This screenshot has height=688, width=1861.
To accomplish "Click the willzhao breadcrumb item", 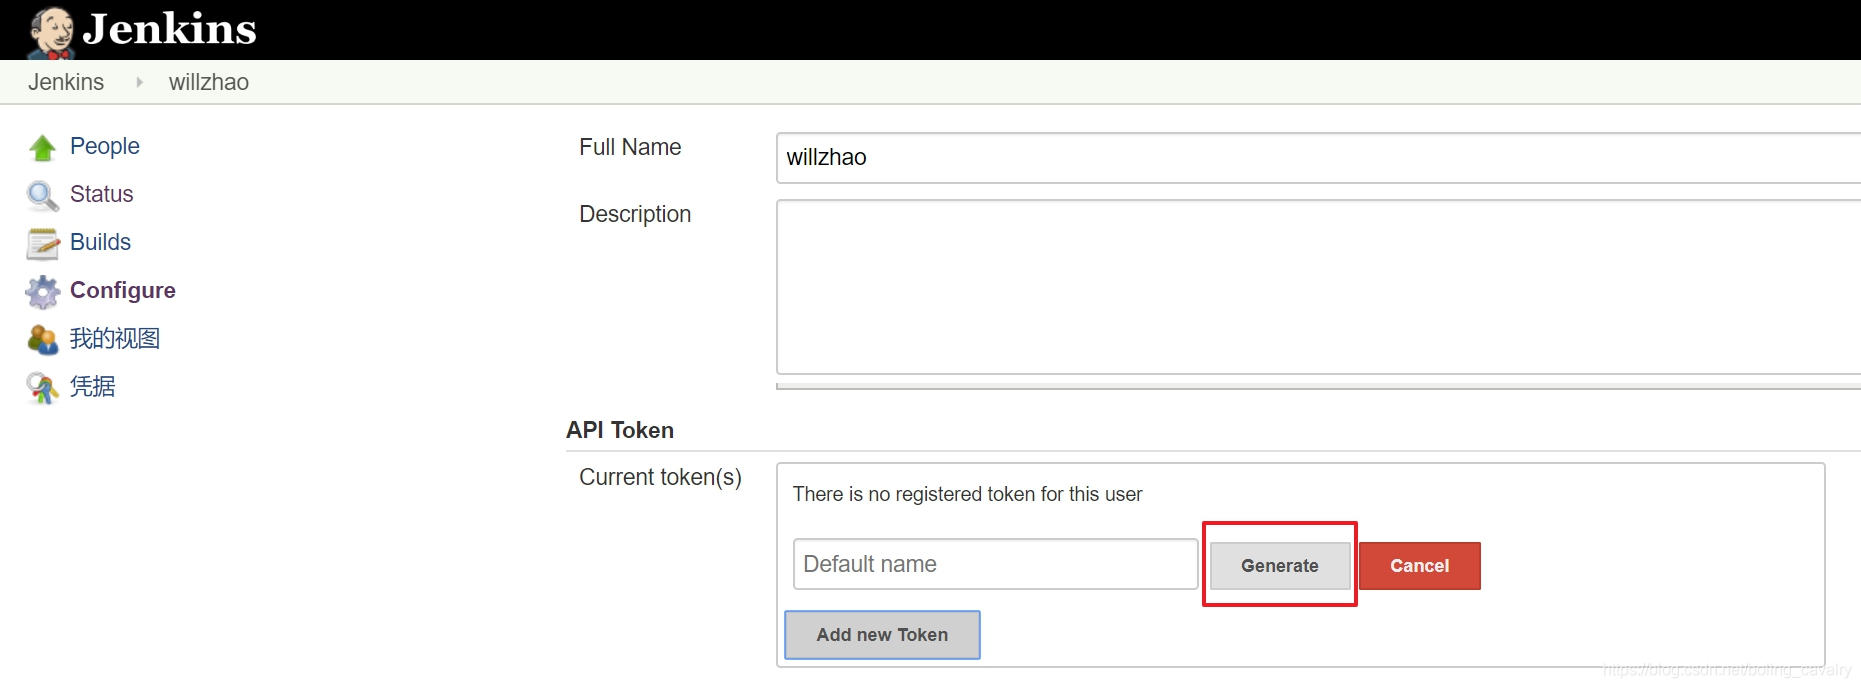I will tap(208, 82).
